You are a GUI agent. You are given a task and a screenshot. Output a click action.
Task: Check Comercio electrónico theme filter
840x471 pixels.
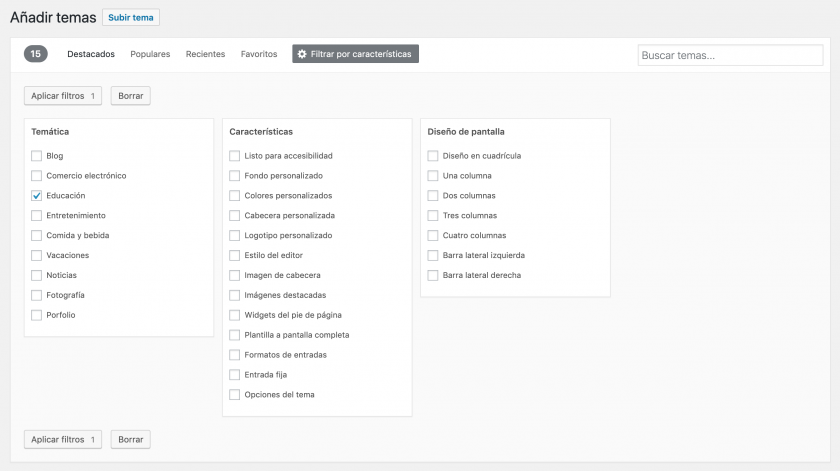37,176
